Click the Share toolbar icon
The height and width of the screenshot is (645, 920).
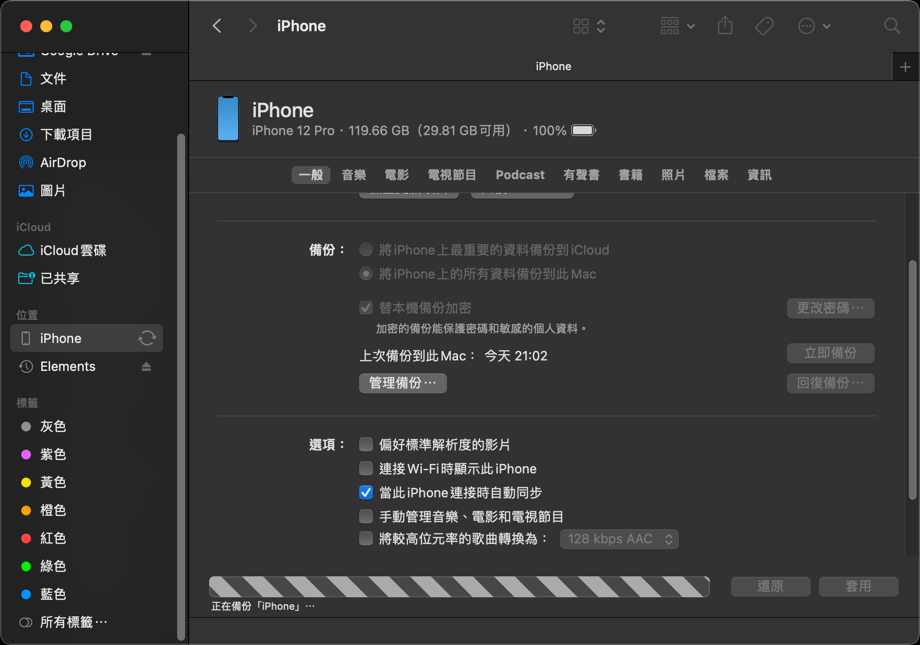[725, 26]
